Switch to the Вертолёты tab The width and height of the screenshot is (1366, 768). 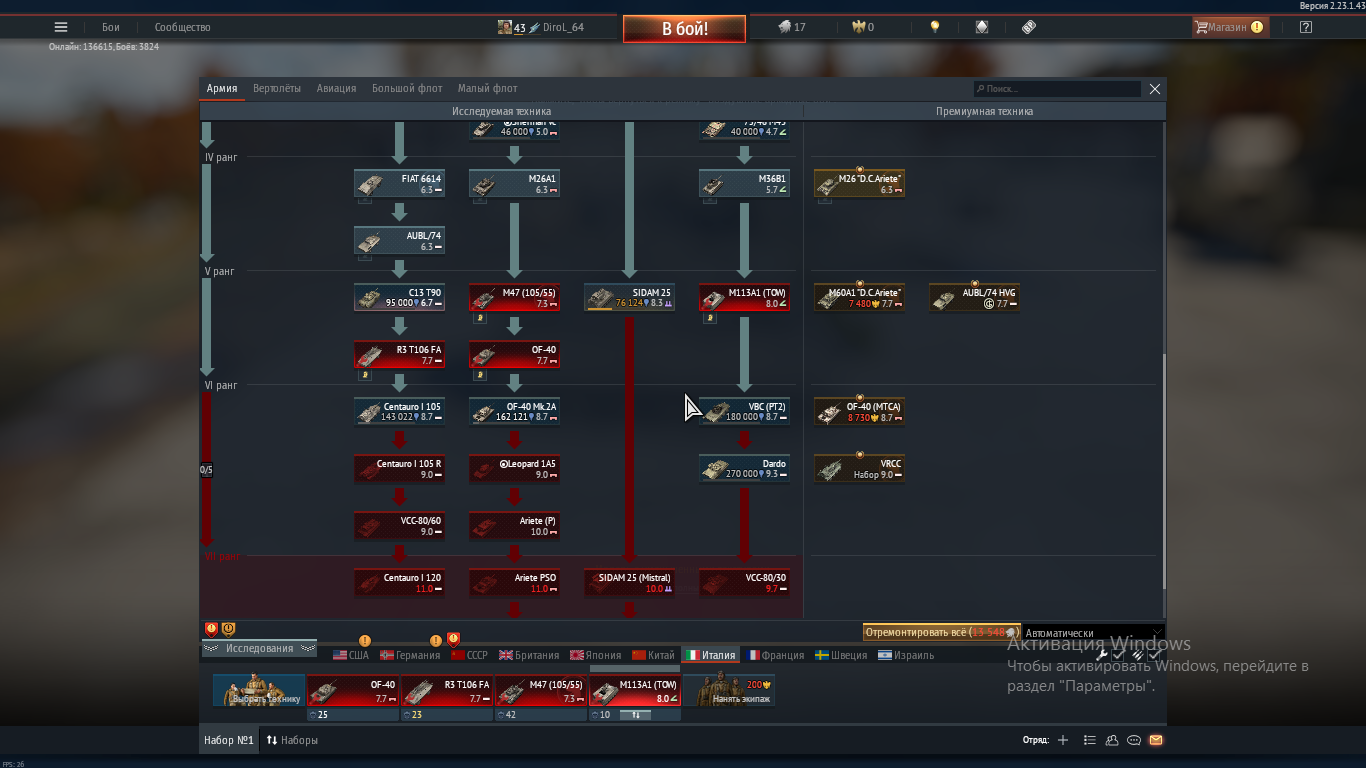[277, 88]
